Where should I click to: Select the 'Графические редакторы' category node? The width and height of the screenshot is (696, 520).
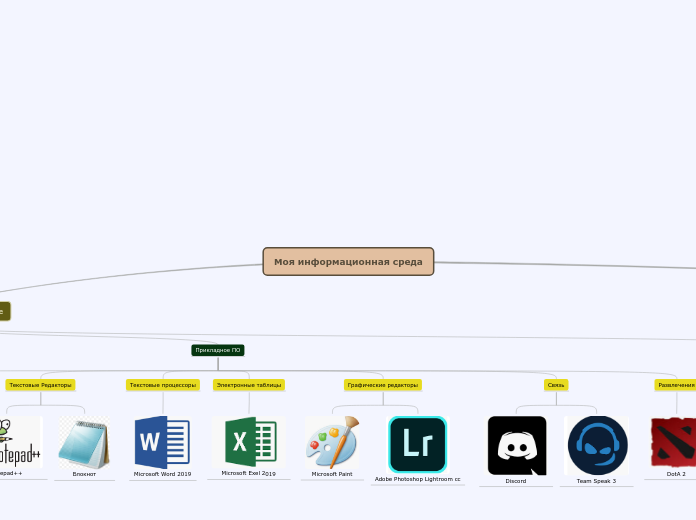[383, 385]
